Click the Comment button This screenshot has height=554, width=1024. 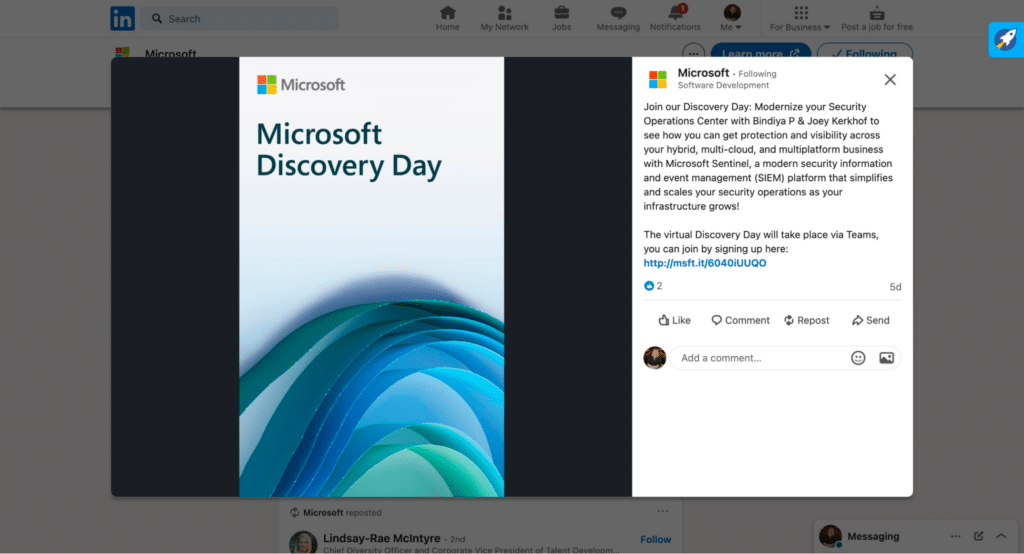pyautogui.click(x=741, y=320)
